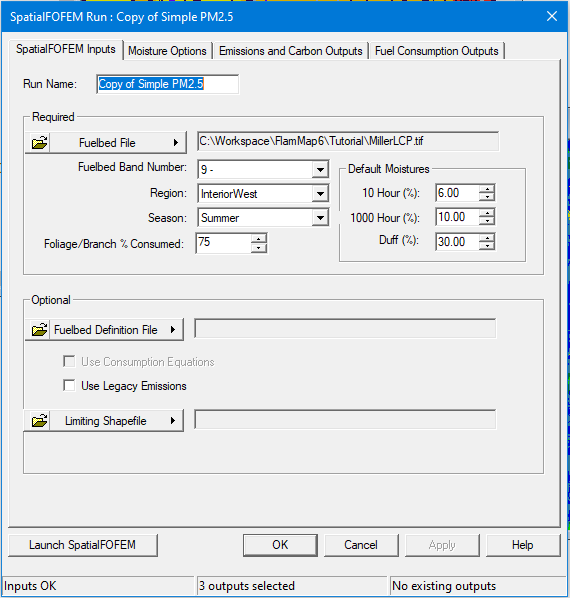Click the 1000 Hour moisture field
Screen dimensions: 570x598
(457, 217)
